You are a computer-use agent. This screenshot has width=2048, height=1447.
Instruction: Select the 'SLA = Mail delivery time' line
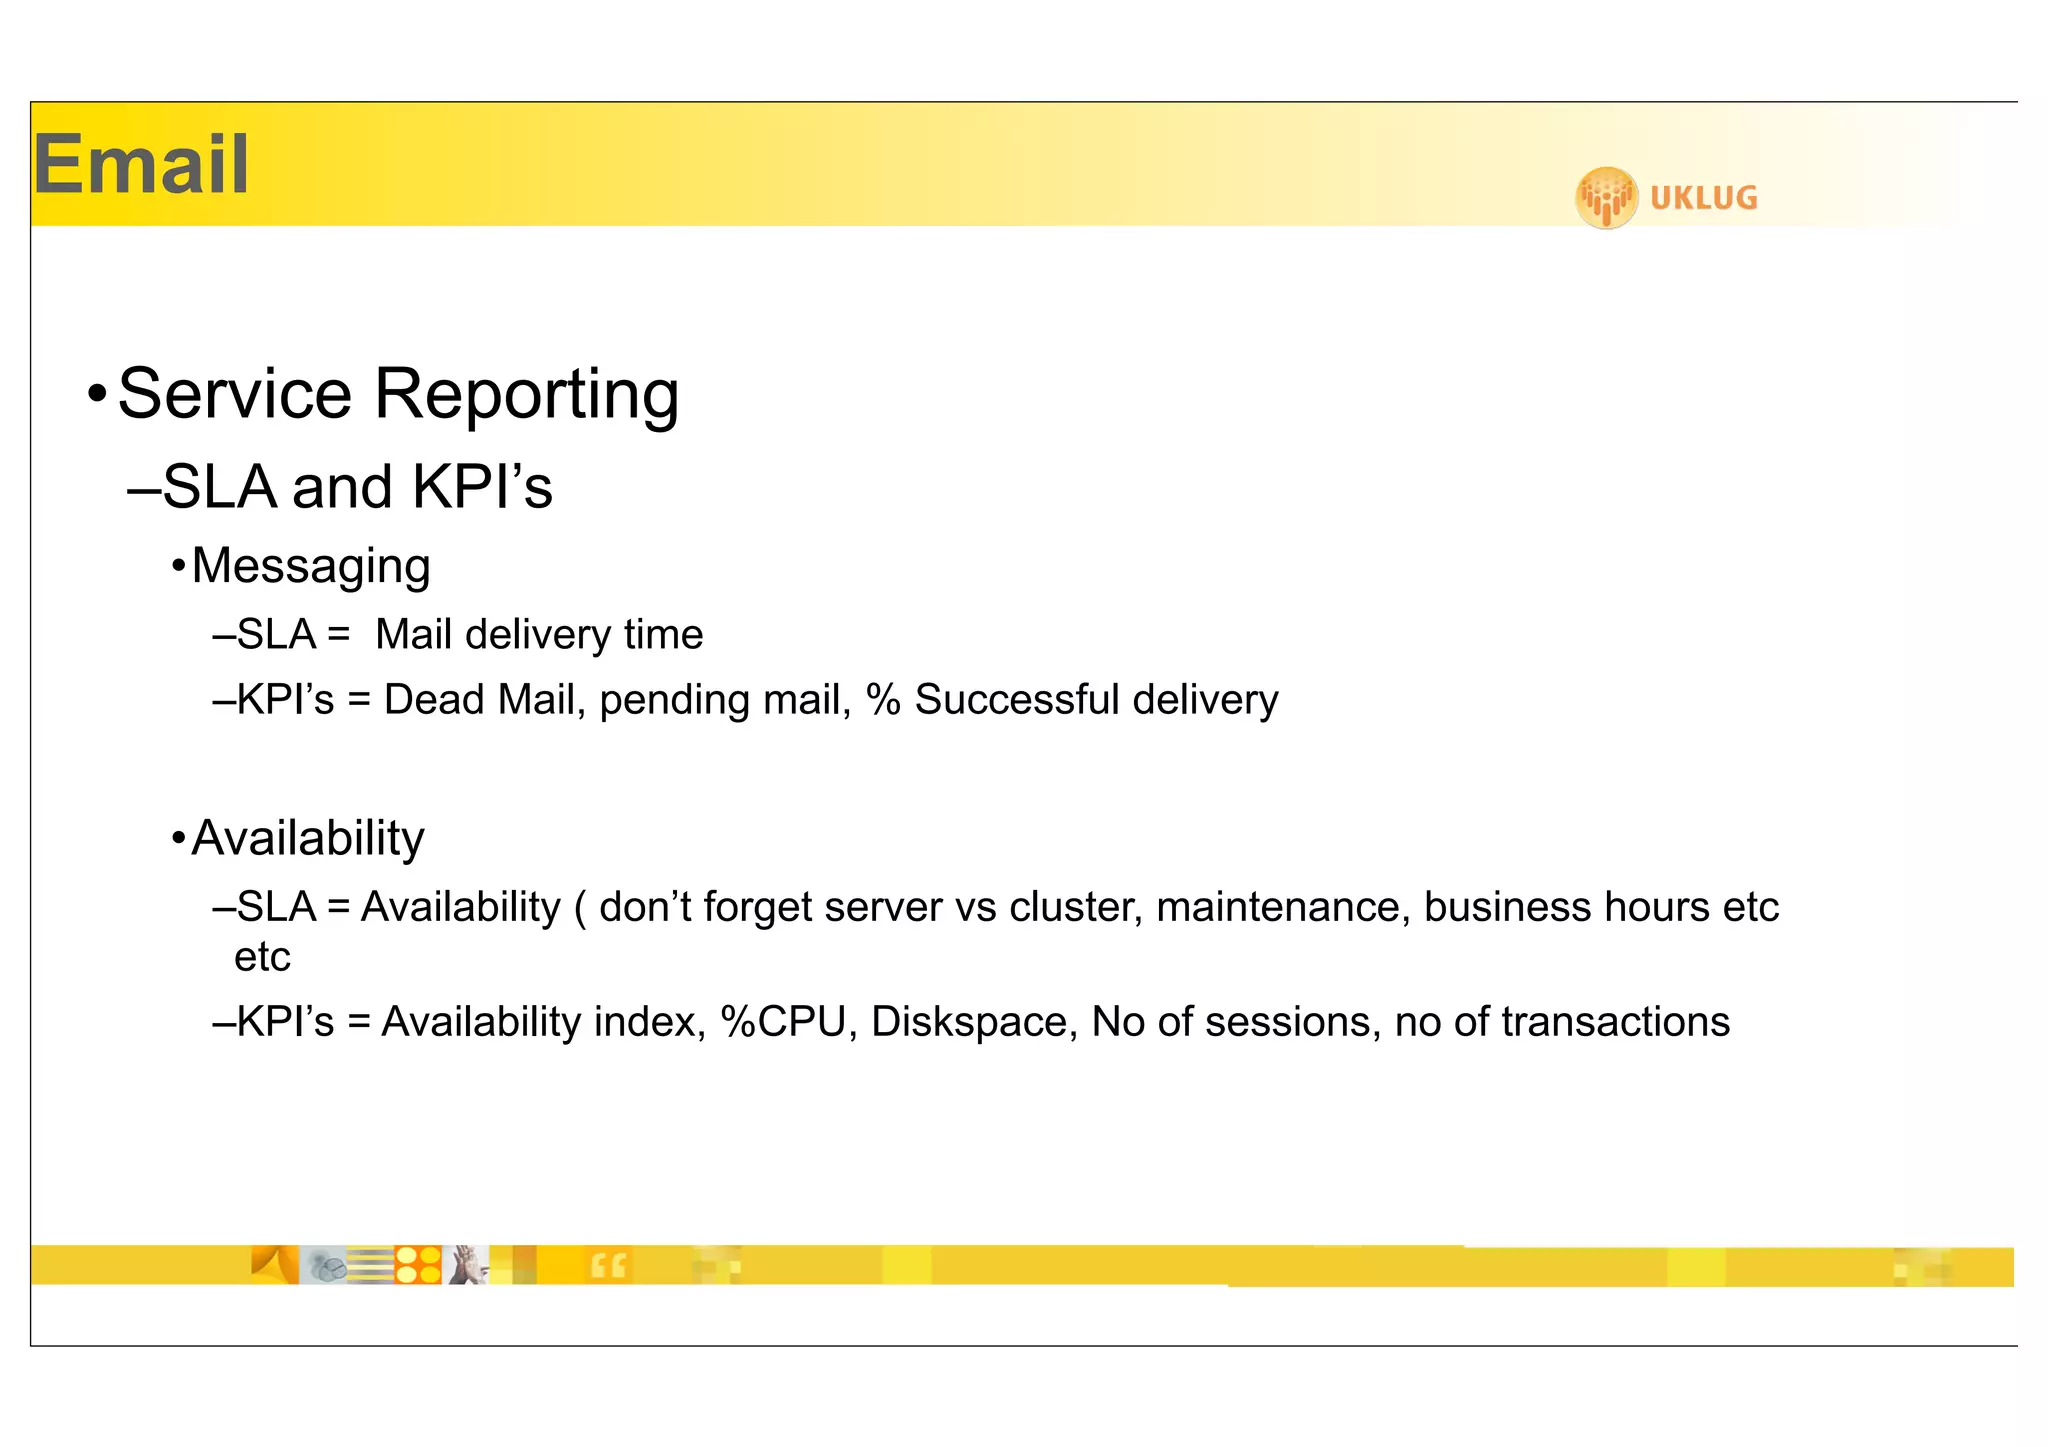point(458,635)
